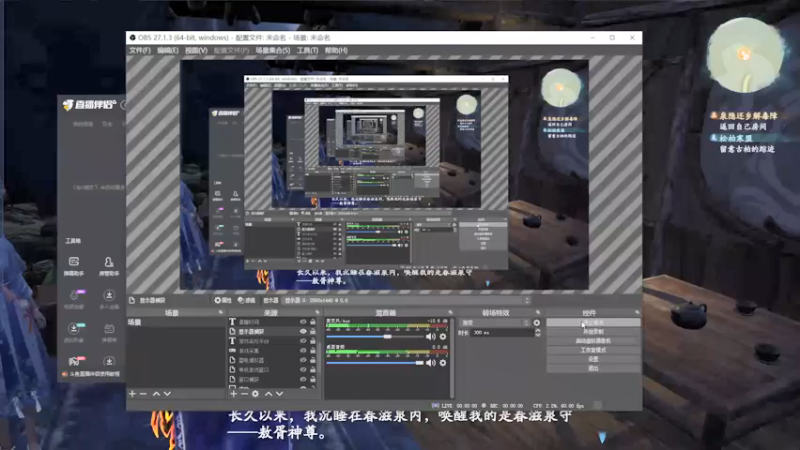The height and width of the screenshot is (450, 800).
Task: Click 退出 exit button in controls
Action: coord(593,368)
